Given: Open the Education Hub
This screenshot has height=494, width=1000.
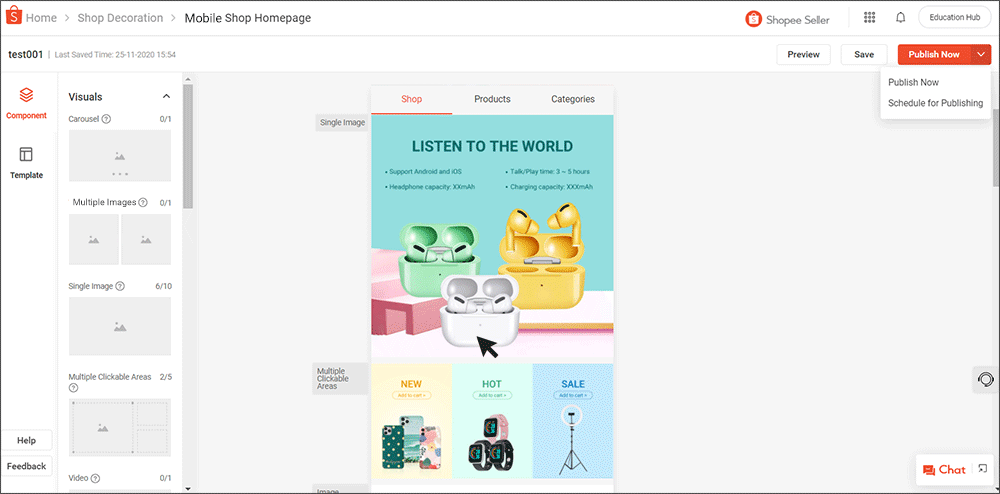Looking at the screenshot, I should pos(955,17).
